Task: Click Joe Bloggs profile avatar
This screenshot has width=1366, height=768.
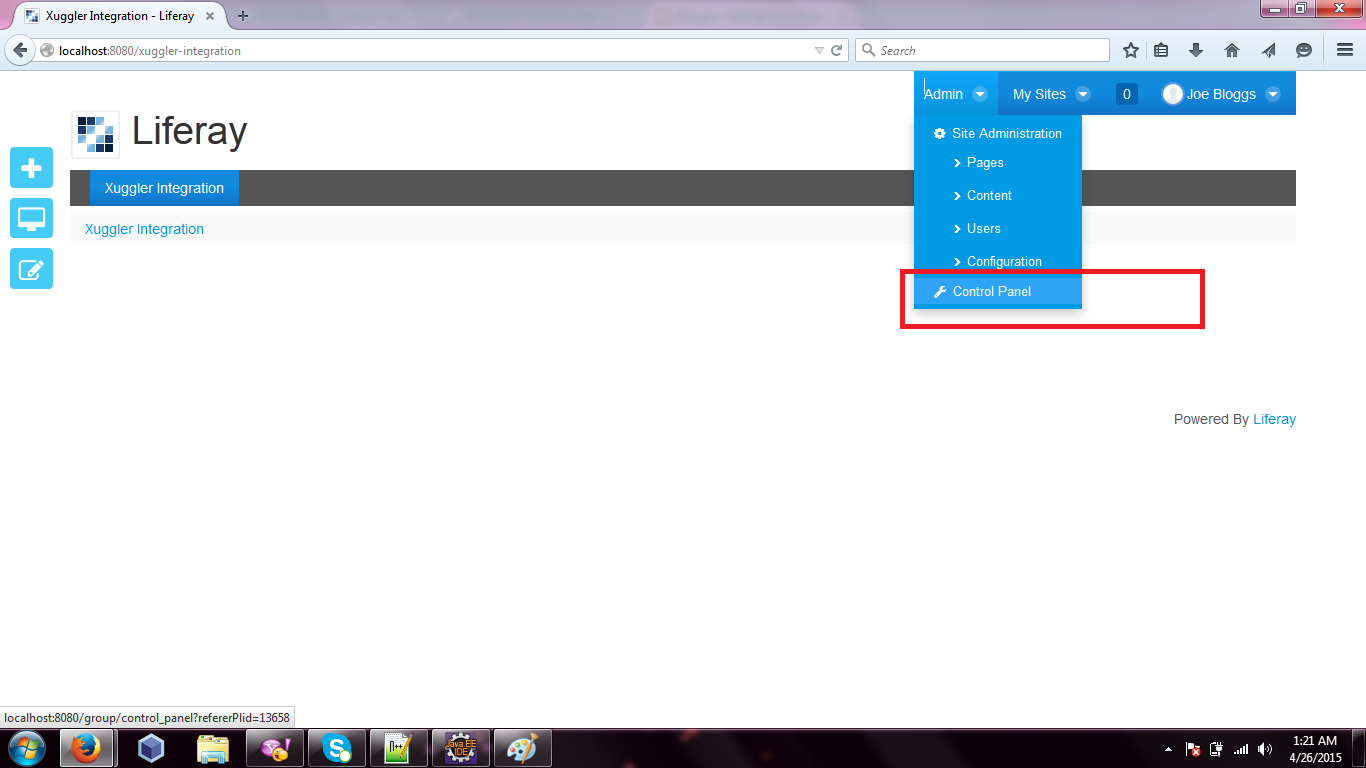Action: pos(1171,93)
